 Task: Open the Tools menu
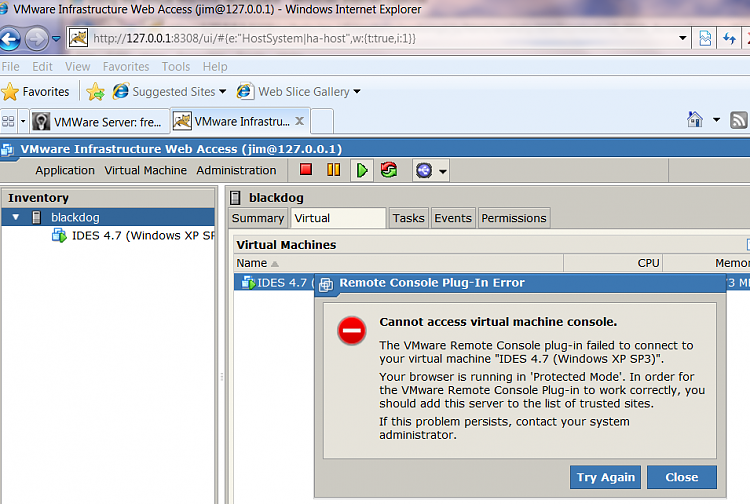[x=176, y=66]
